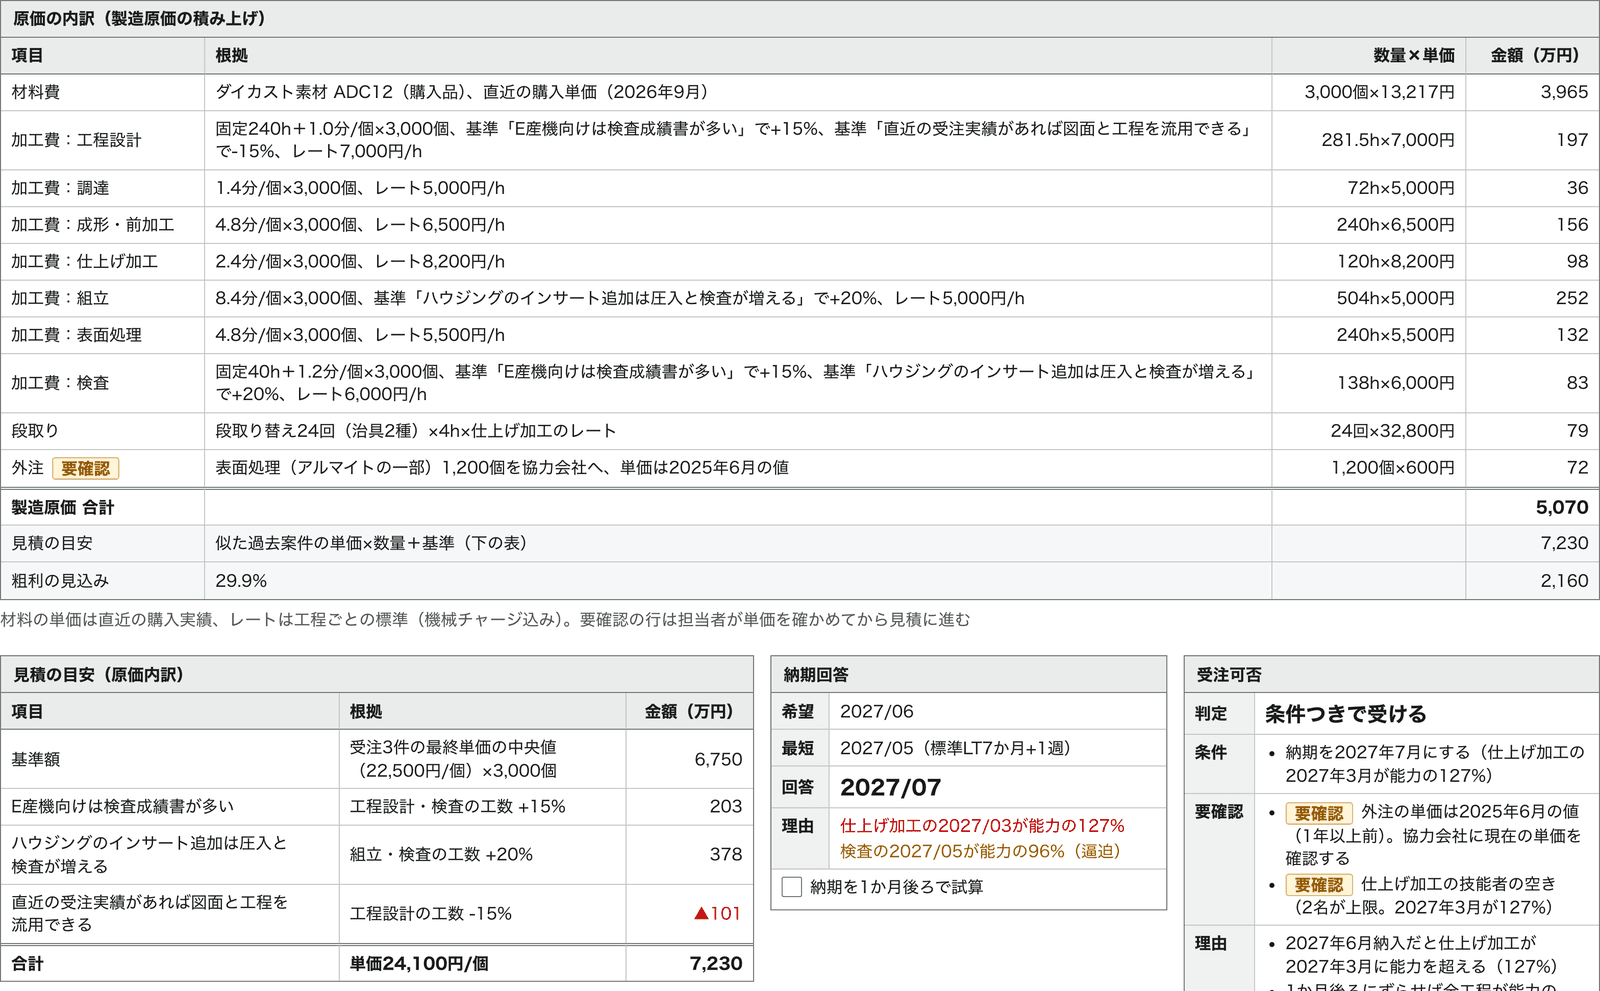Screen dimensions: 1600x991
Task: Select the 1,200個×600円 cell
Action: [x=1392, y=468]
